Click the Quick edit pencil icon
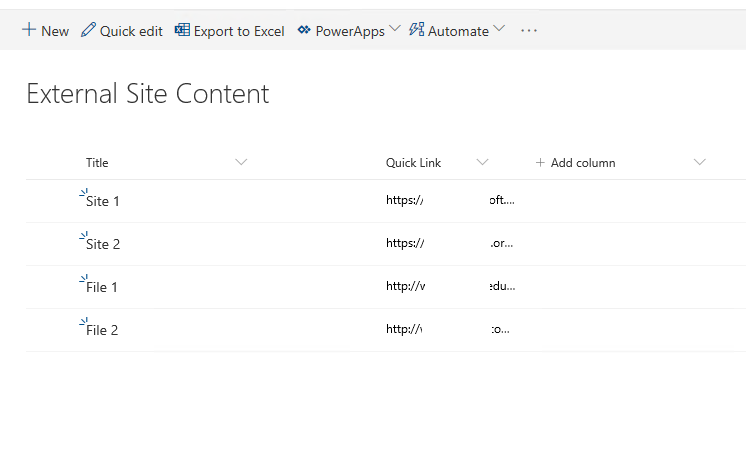Screen dimensions: 746x453 [88, 30]
